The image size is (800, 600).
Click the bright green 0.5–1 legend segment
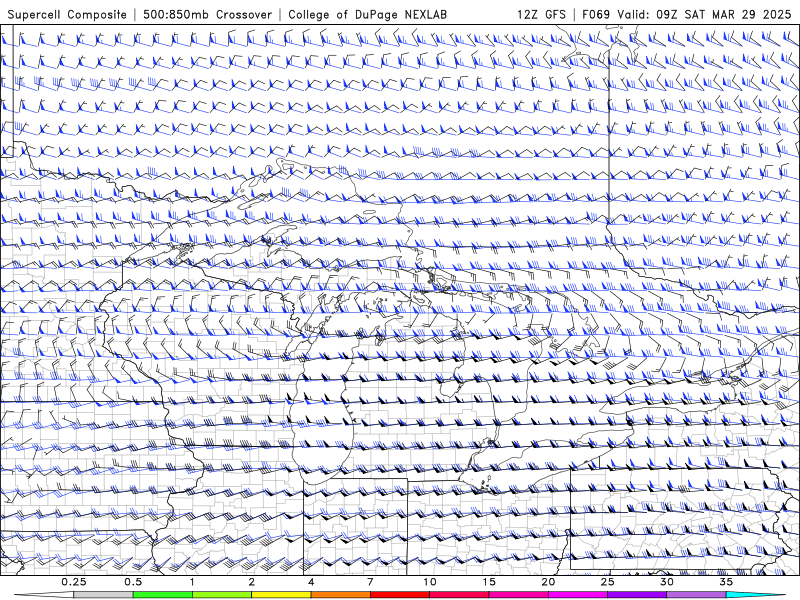pyautogui.click(x=162, y=595)
